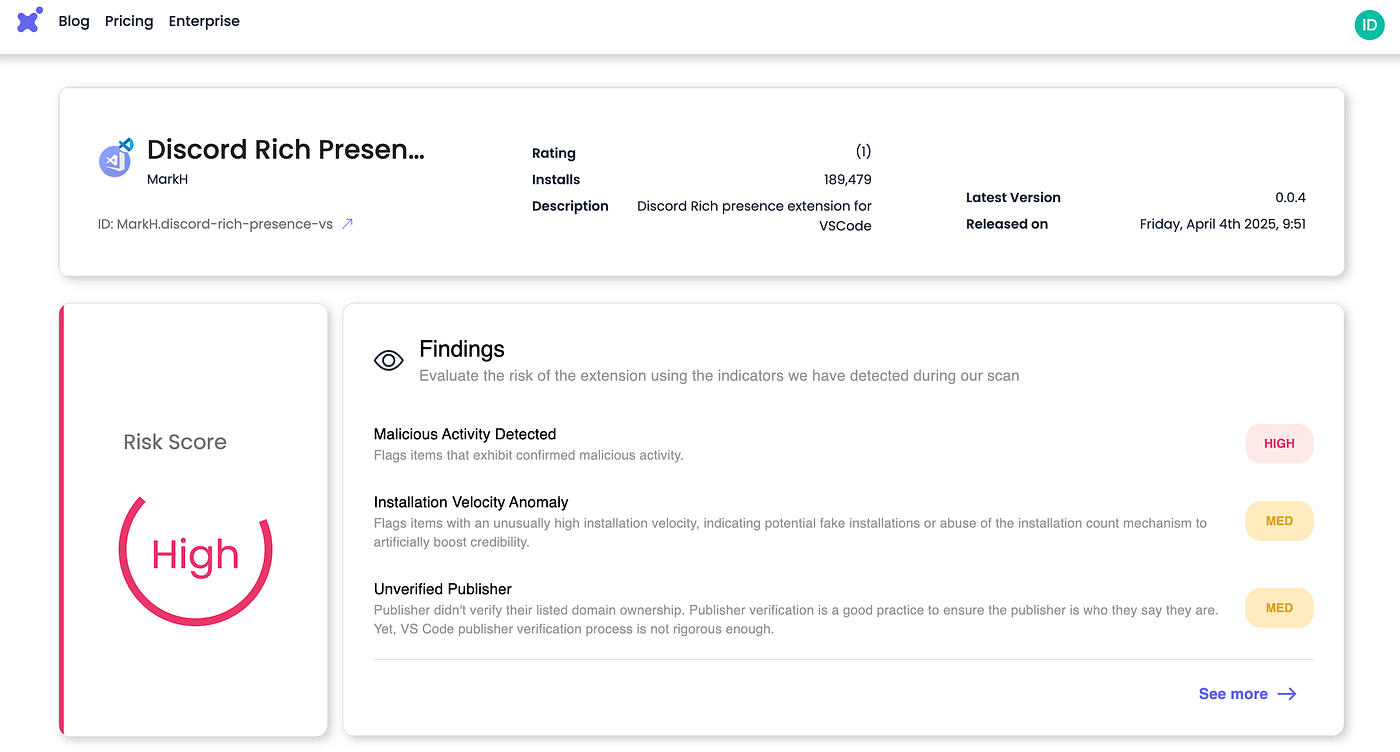Screen dimensions: 1400x752
Task: Click the MED badge for Installation Velocity Anomaly
Action: (1279, 521)
